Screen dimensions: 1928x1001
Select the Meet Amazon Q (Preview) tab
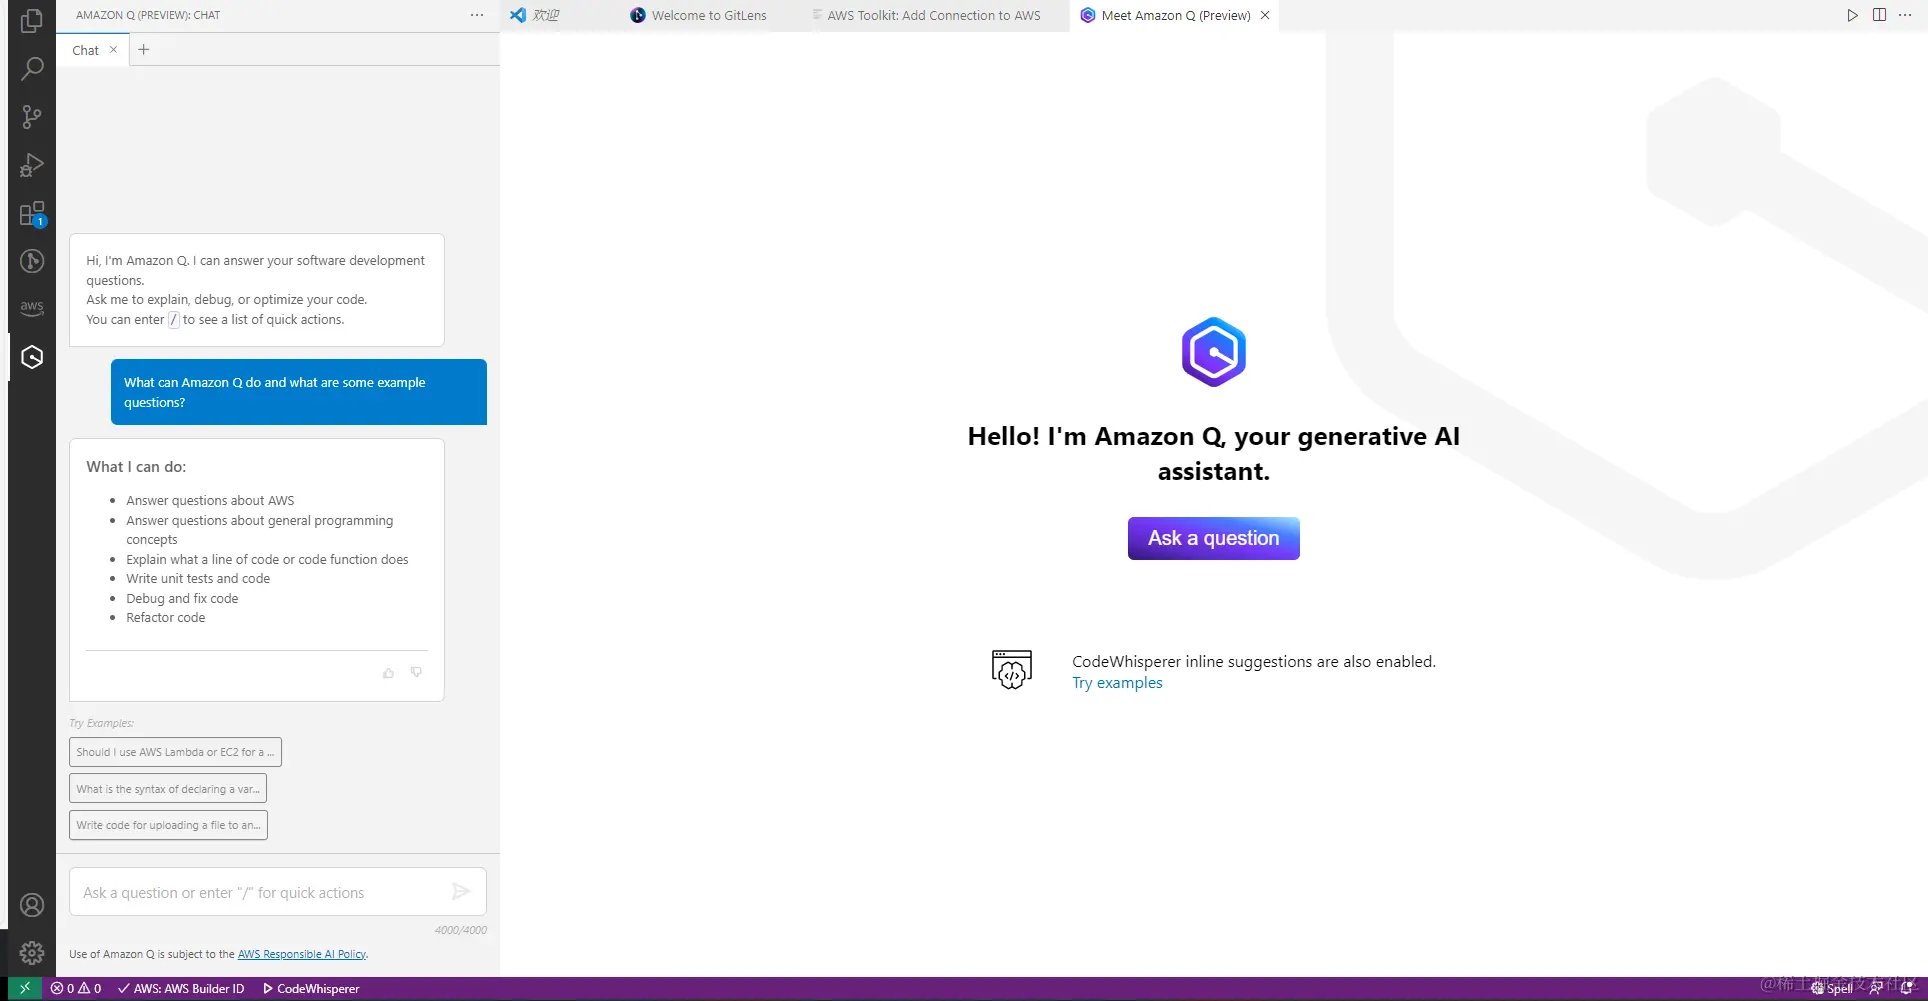coord(1175,15)
